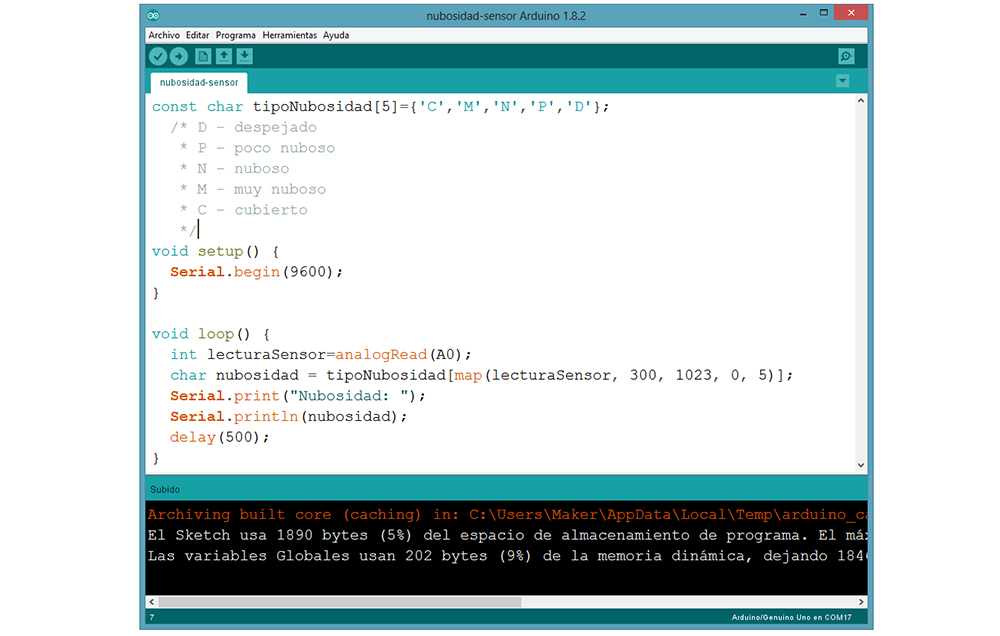Click the Verify sketch checkmark icon

pyautogui.click(x=158, y=57)
